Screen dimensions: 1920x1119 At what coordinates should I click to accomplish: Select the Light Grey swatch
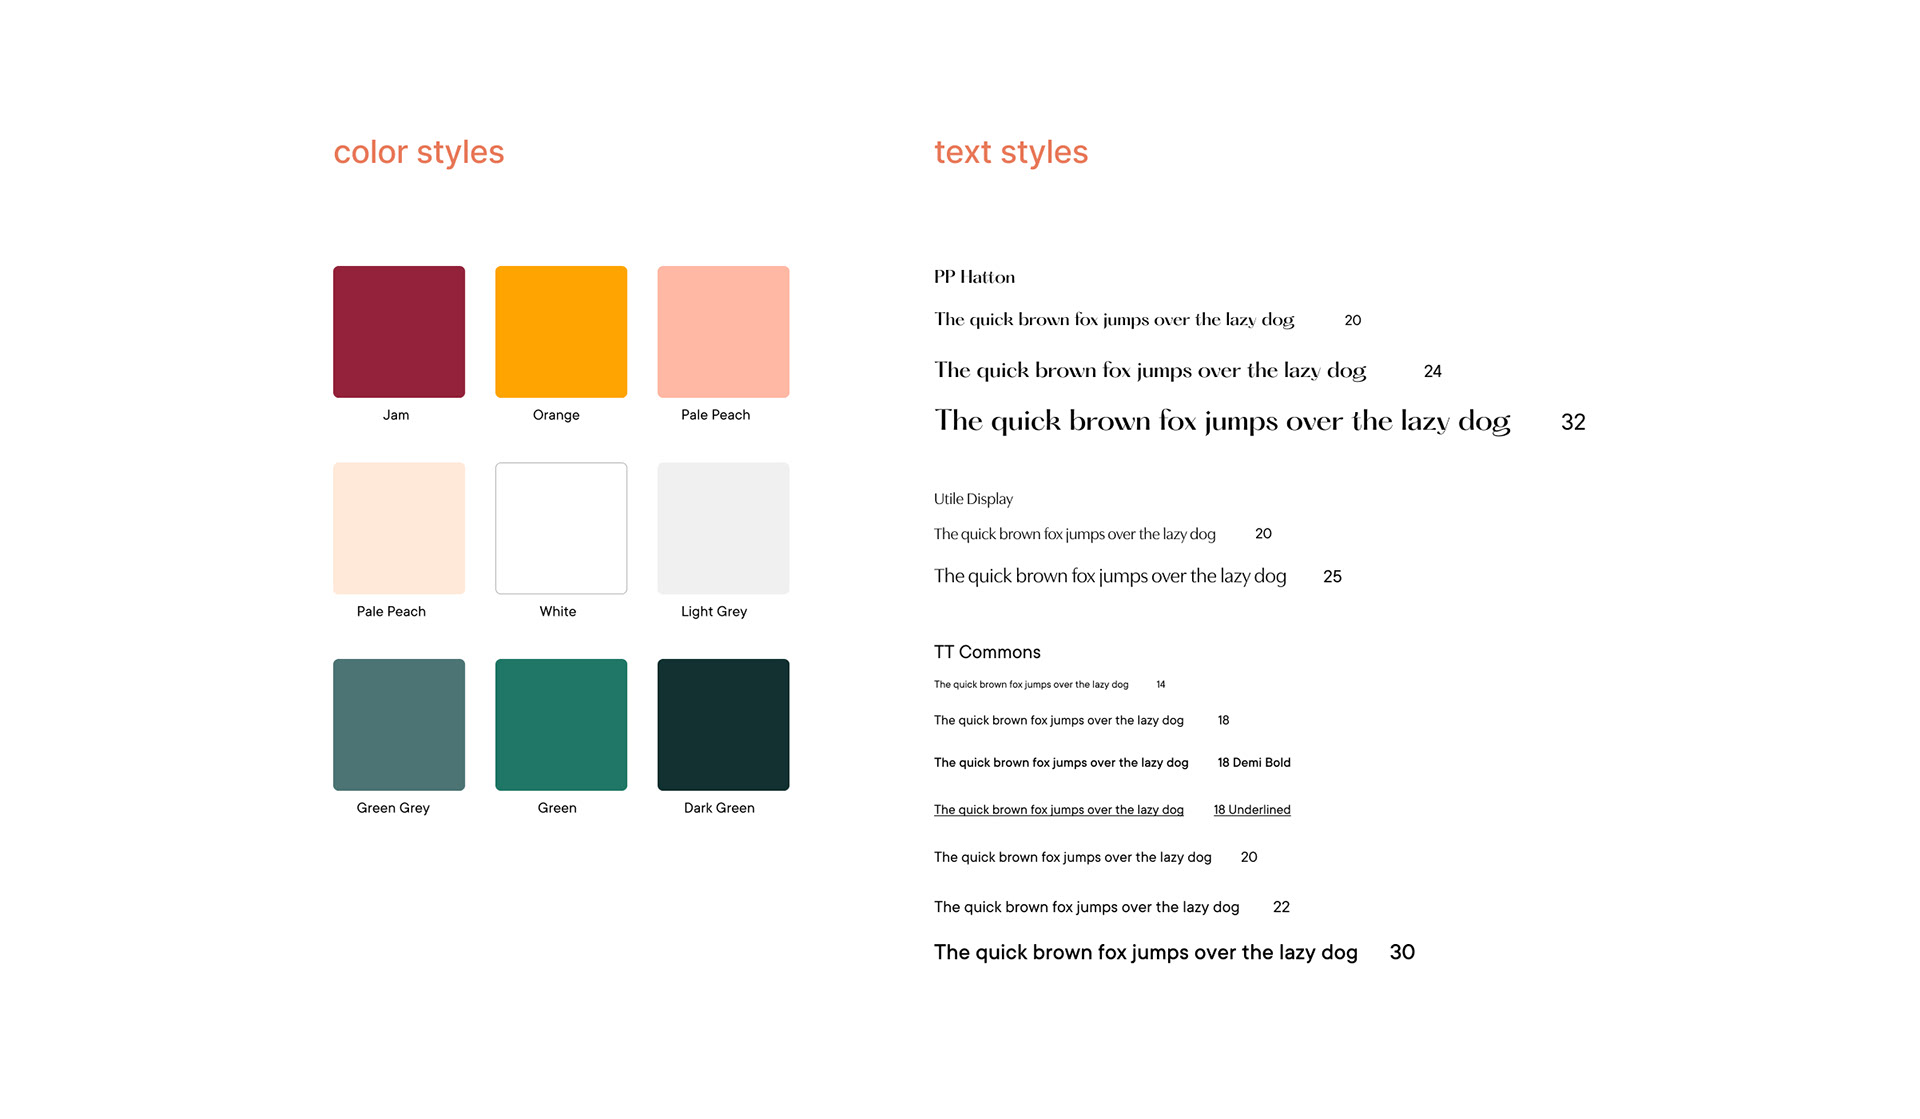tap(723, 528)
